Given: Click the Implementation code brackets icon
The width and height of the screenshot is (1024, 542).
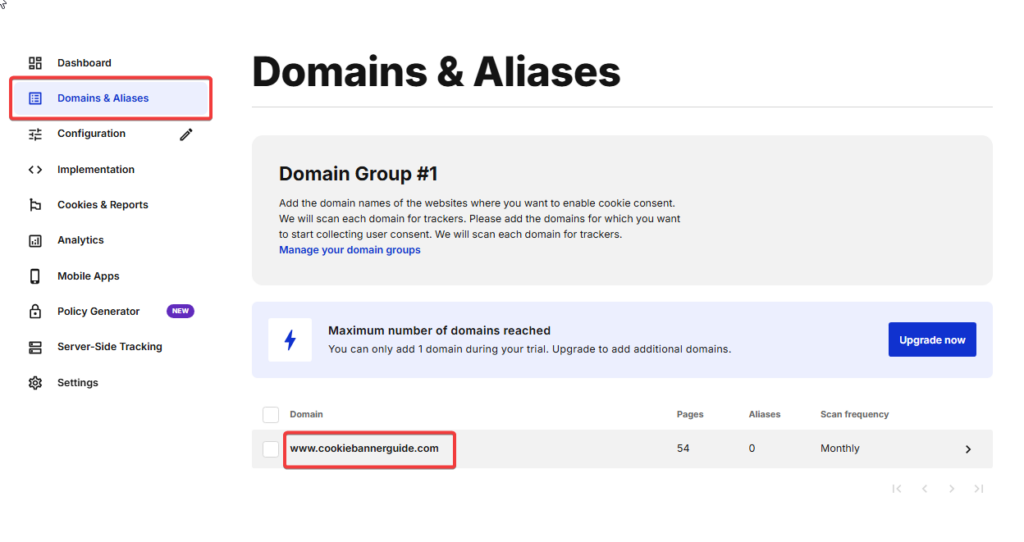Looking at the screenshot, I should (35, 170).
